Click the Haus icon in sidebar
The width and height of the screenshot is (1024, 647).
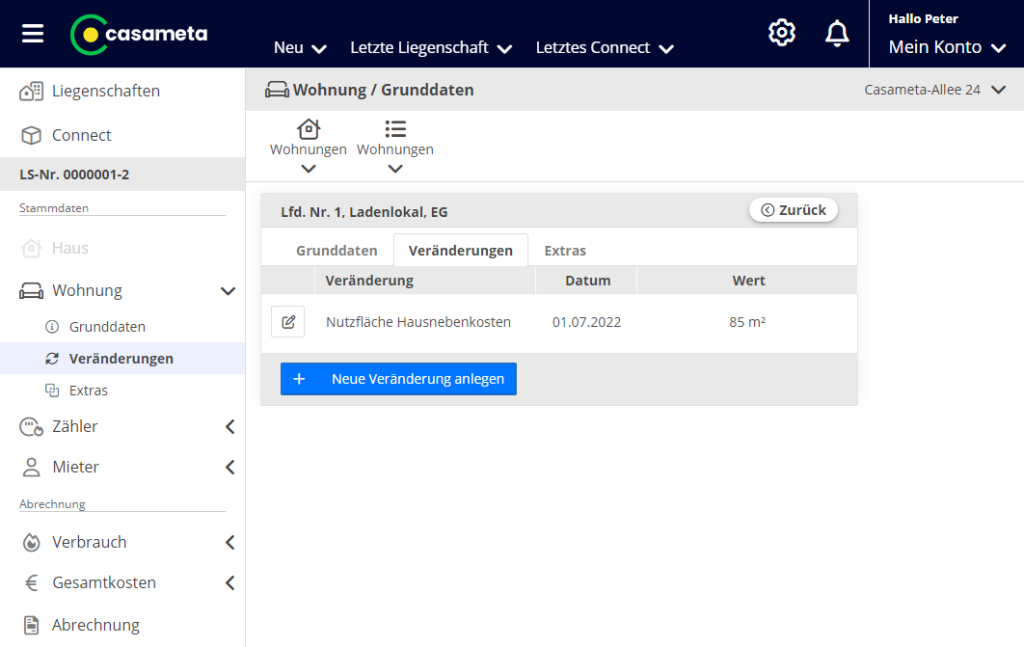pyautogui.click(x=31, y=248)
